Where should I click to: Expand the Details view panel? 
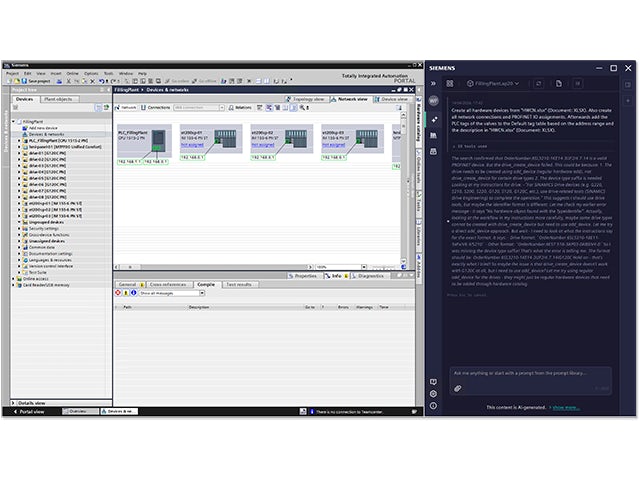point(13,403)
